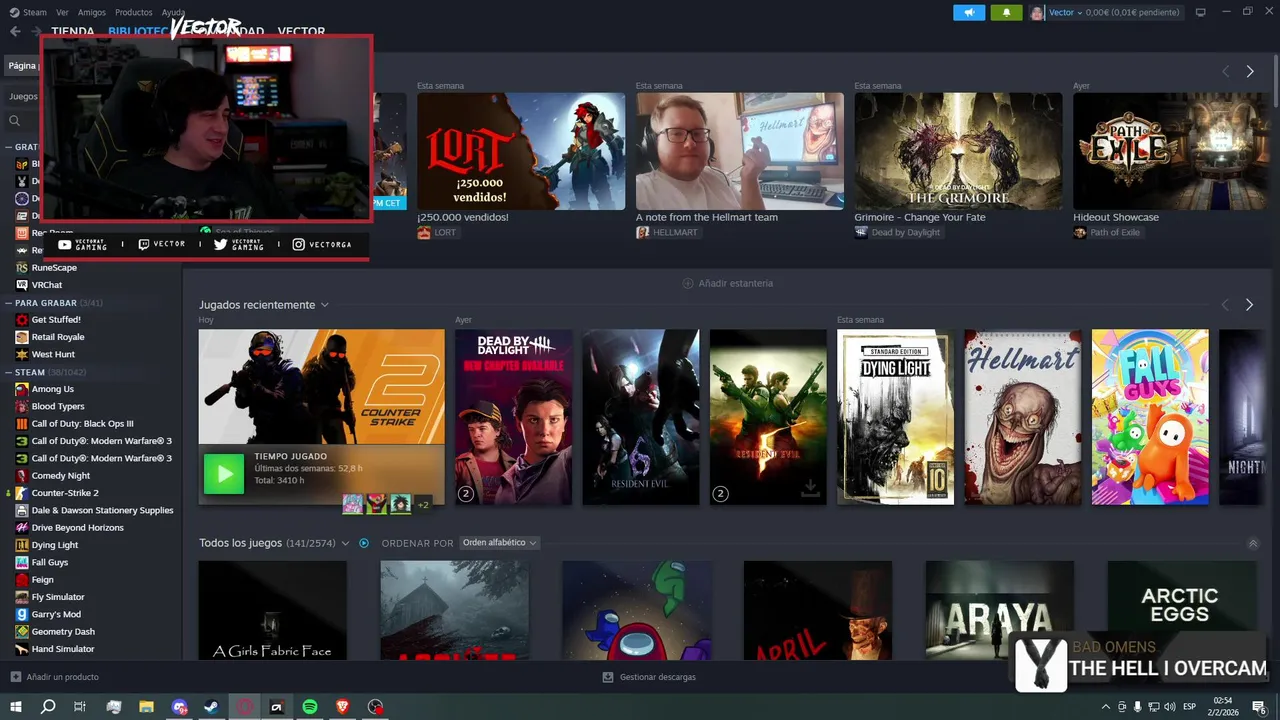Viewport: 1280px width, 720px height.
Task: Open Steam announcements megaphone button
Action: tap(968, 12)
